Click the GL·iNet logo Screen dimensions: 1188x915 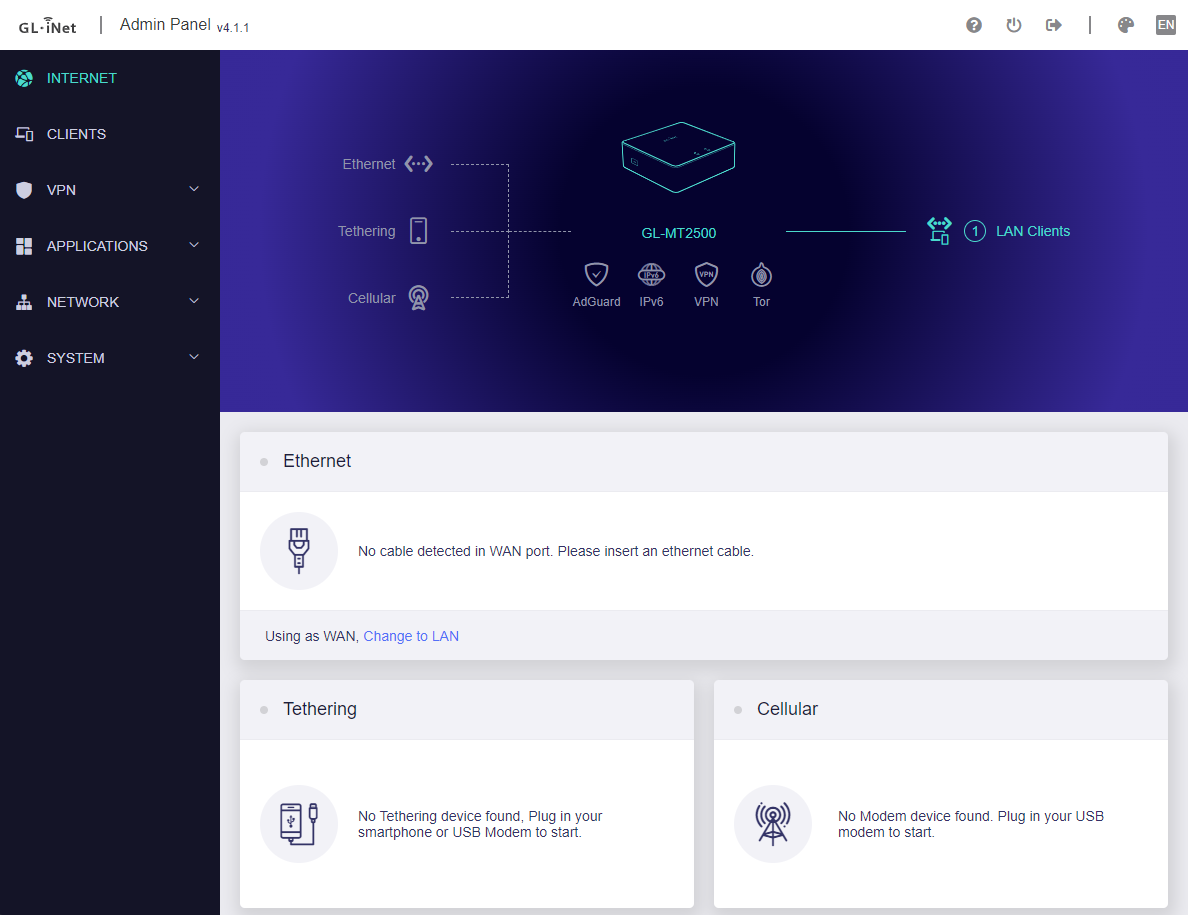point(48,27)
